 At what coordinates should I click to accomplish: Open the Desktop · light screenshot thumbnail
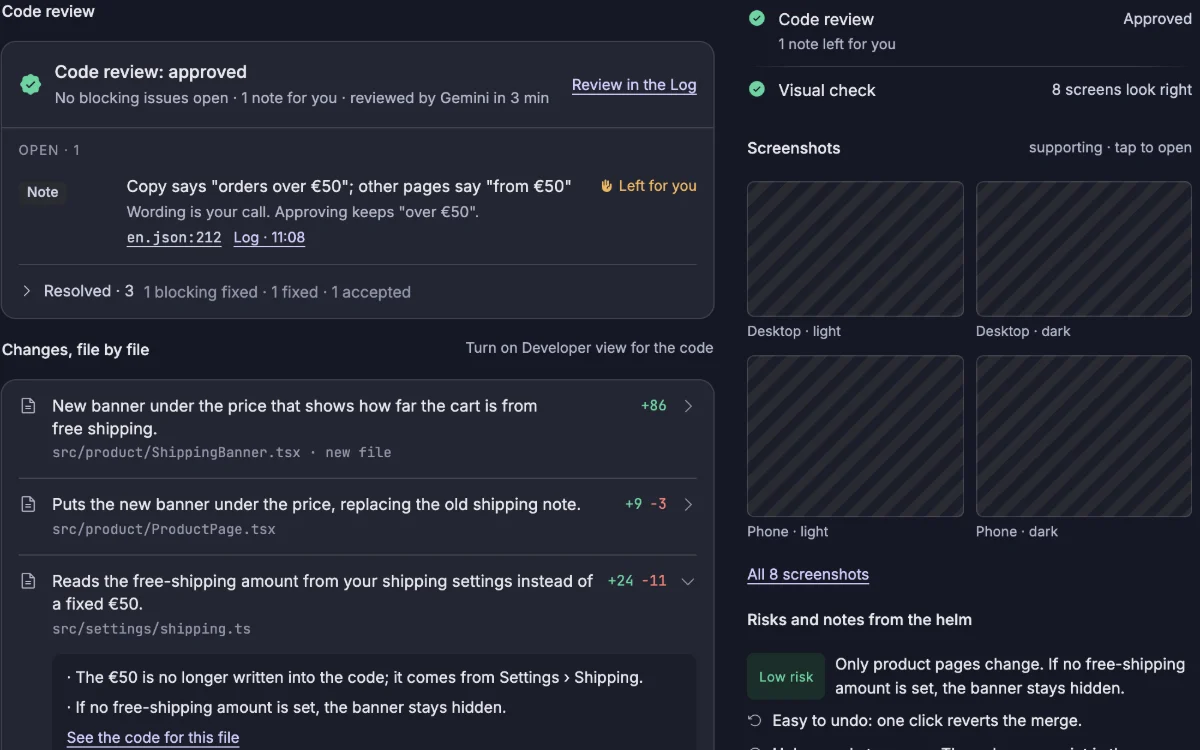[x=855, y=249]
